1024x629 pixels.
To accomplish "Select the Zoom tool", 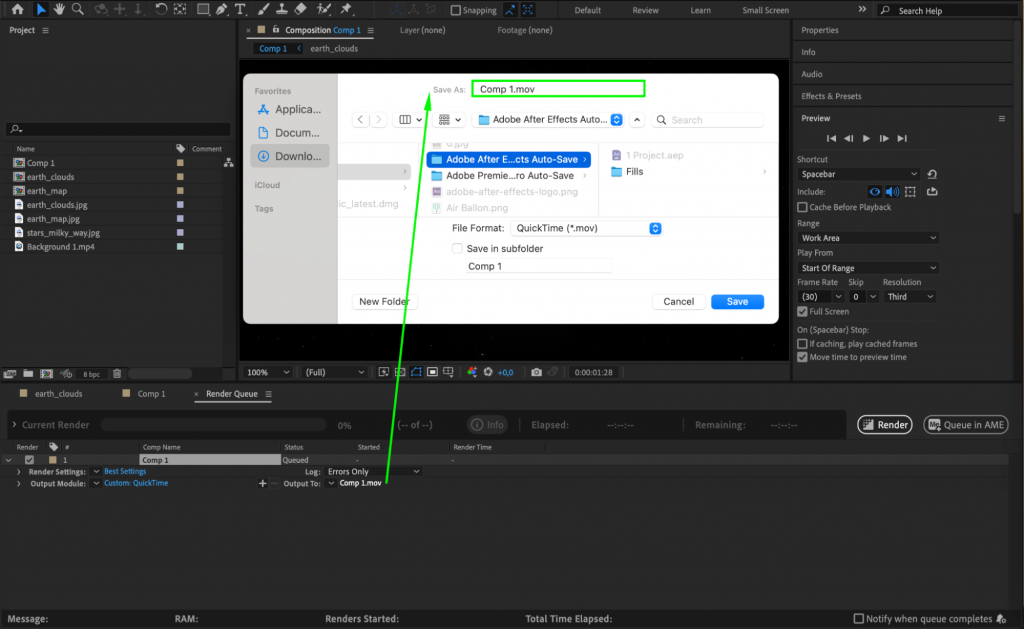I will pyautogui.click(x=78, y=10).
